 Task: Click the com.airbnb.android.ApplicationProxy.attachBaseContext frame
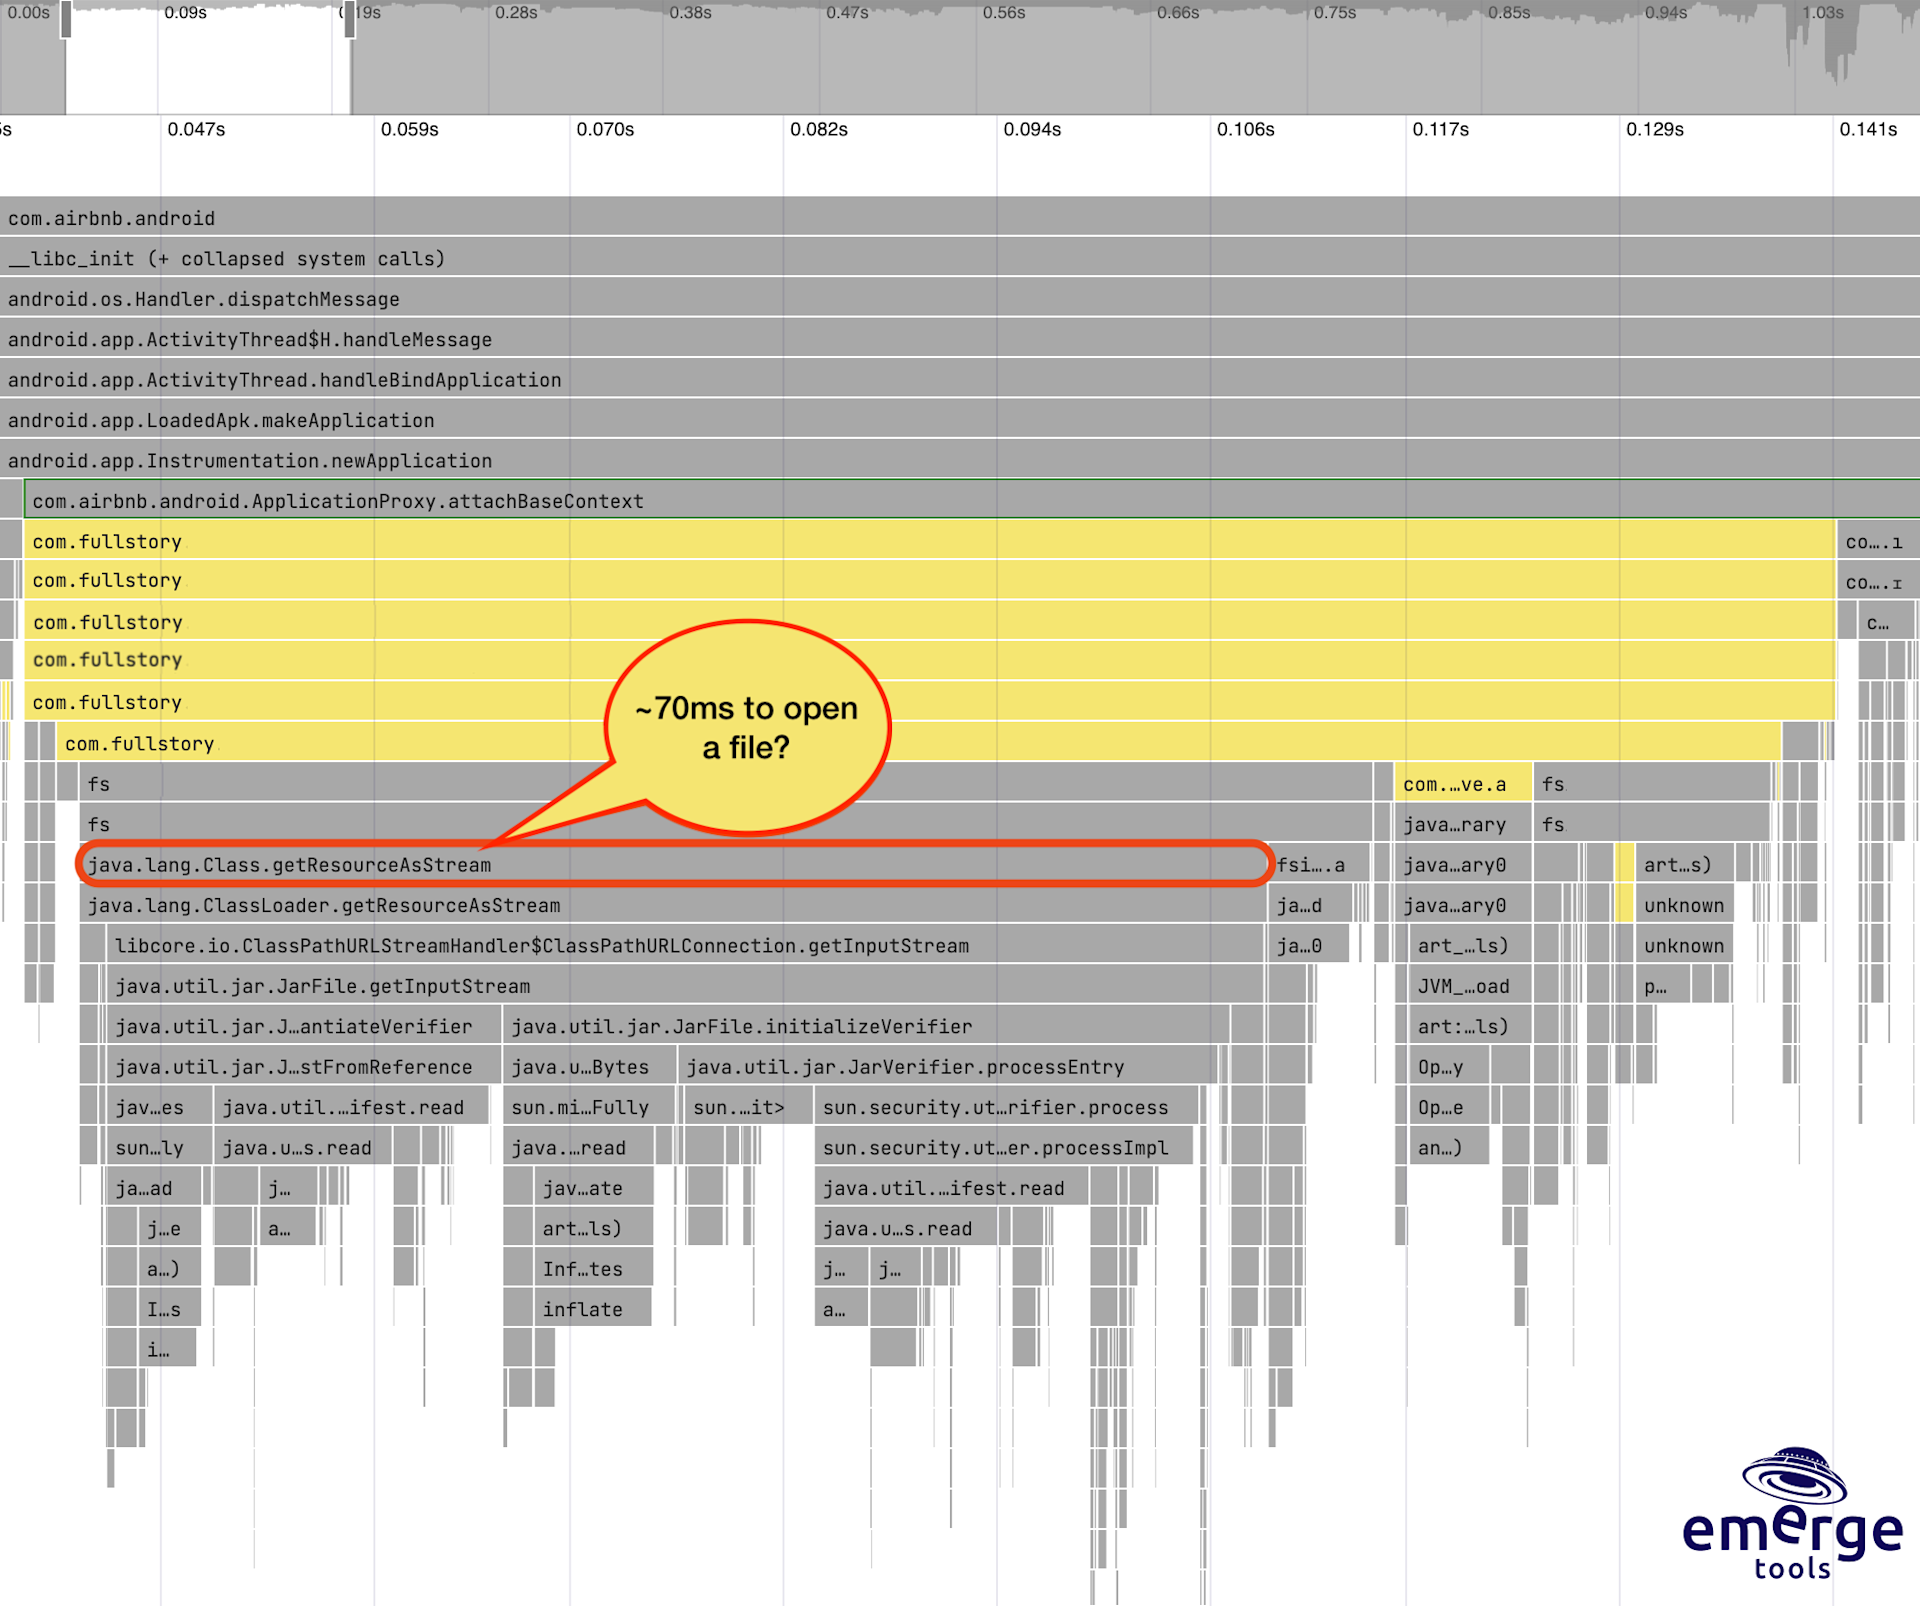[x=334, y=501]
